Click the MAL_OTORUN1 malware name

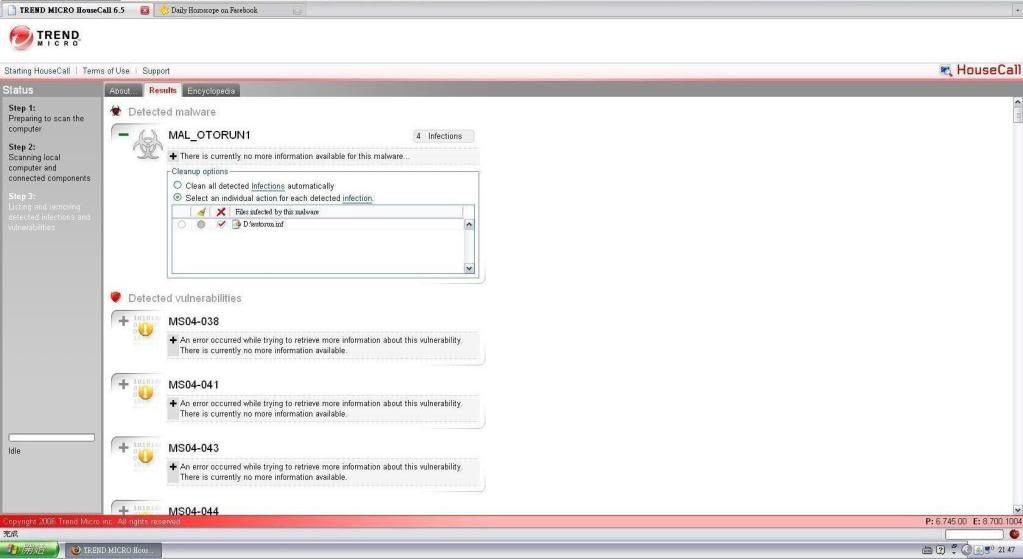pos(209,135)
